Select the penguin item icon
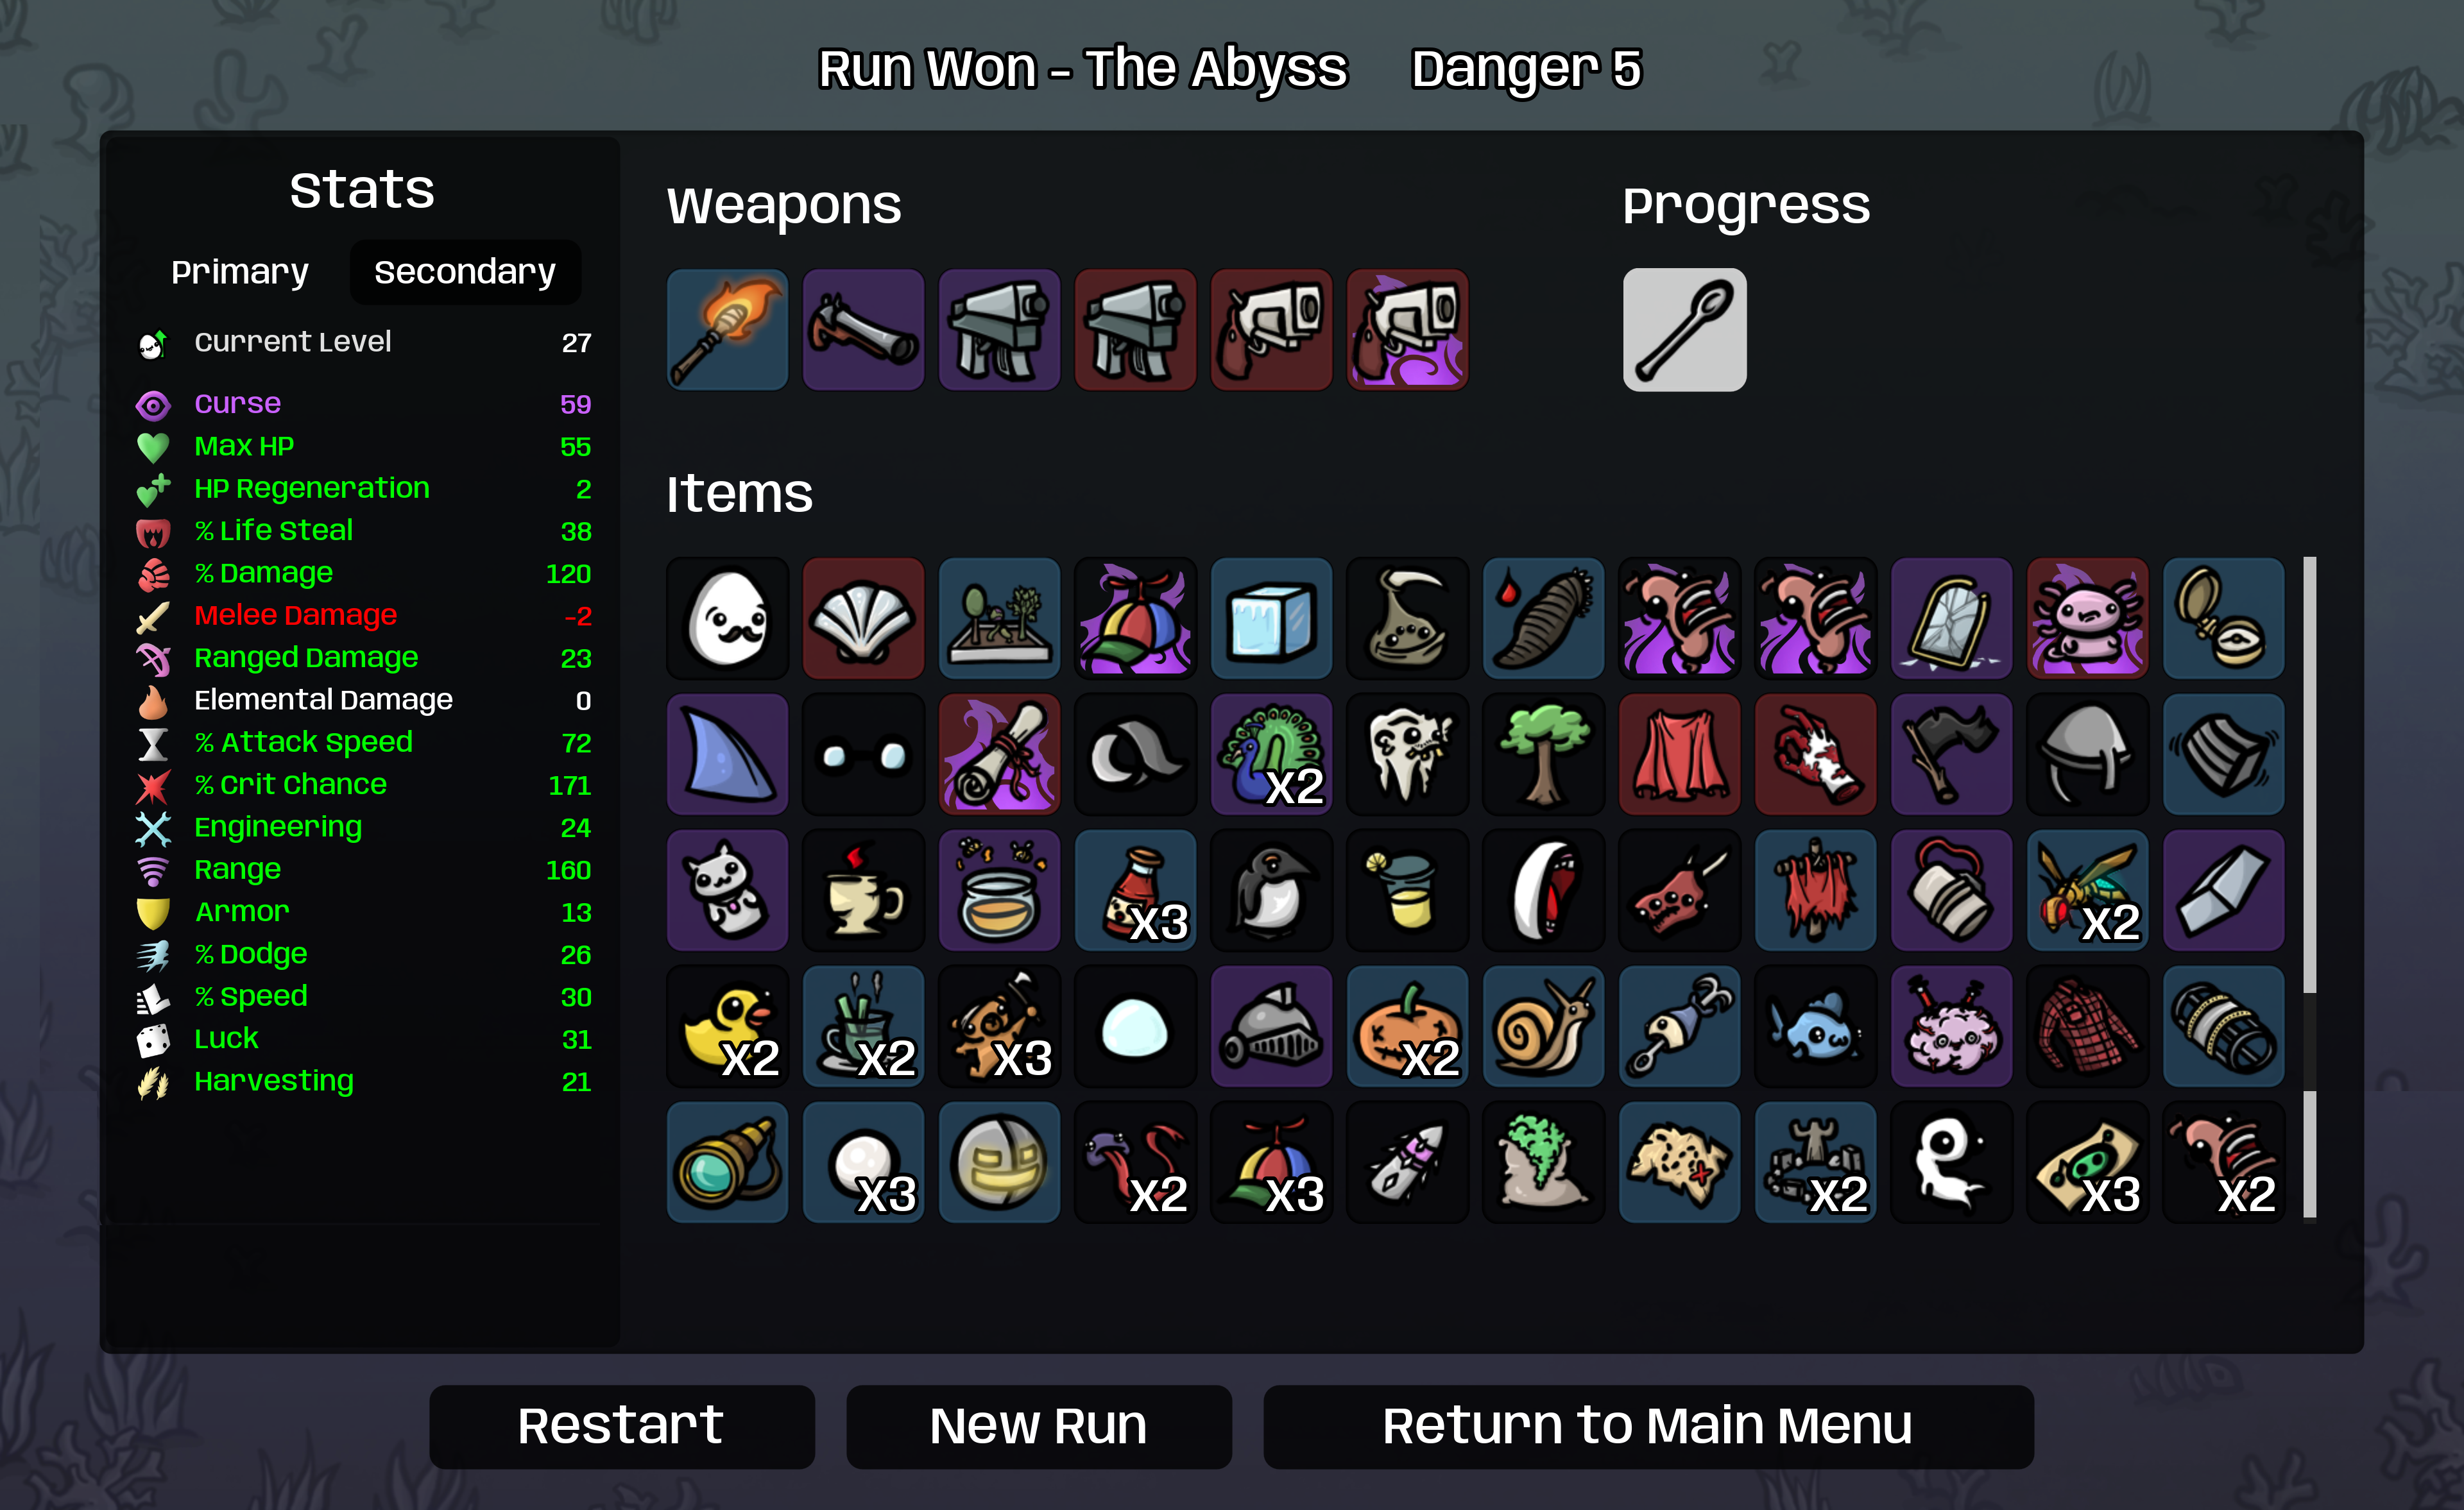 [1271, 890]
